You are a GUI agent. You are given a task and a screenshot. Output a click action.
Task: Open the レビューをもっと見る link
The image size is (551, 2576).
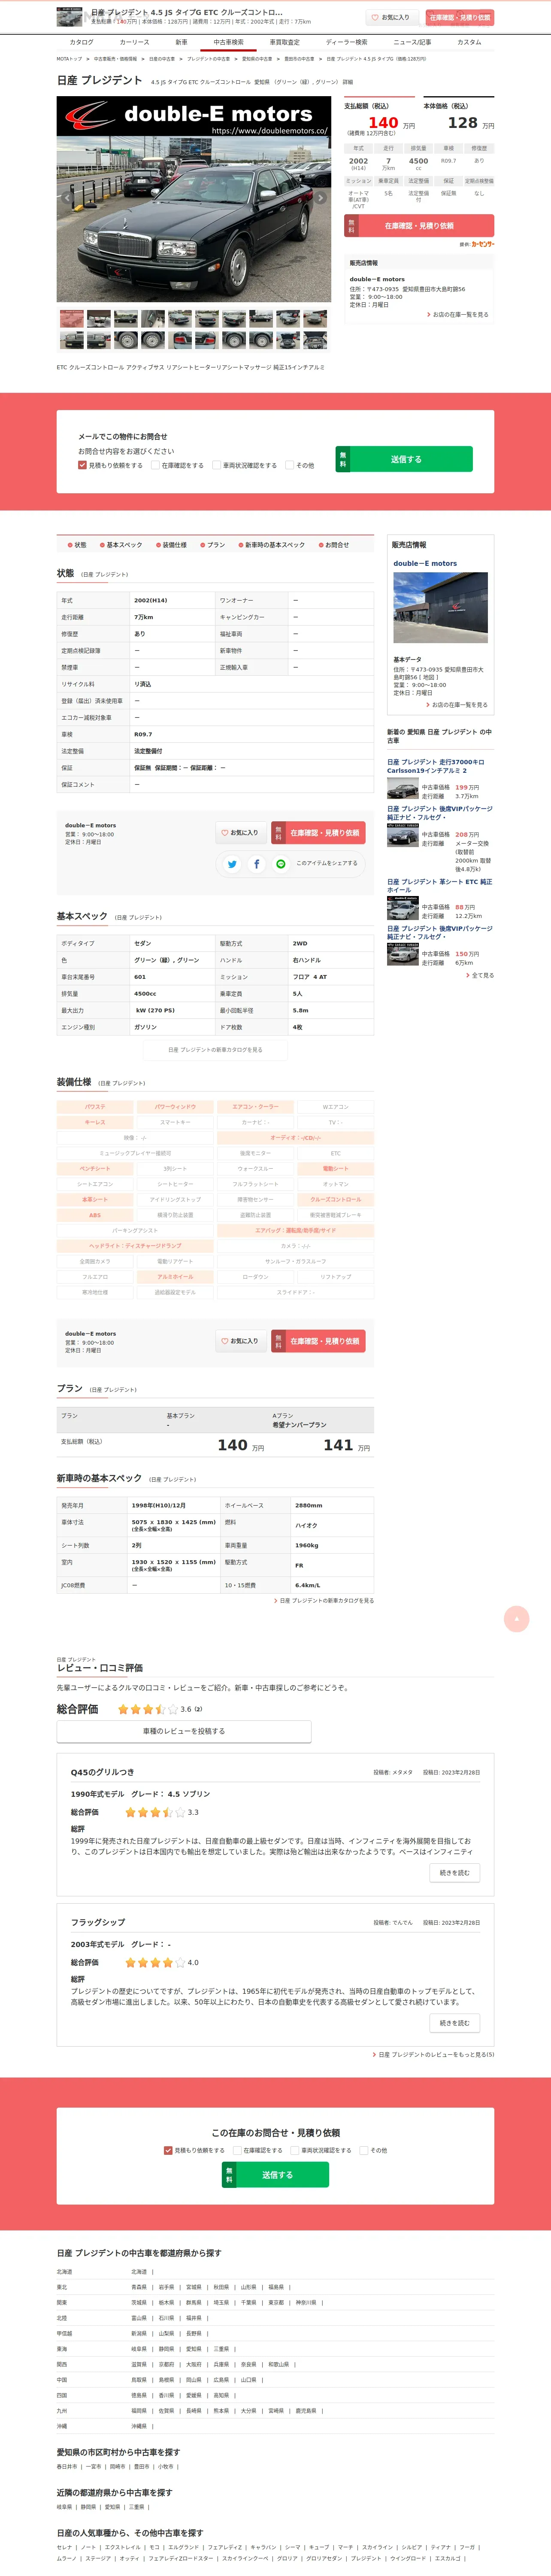(x=434, y=2054)
